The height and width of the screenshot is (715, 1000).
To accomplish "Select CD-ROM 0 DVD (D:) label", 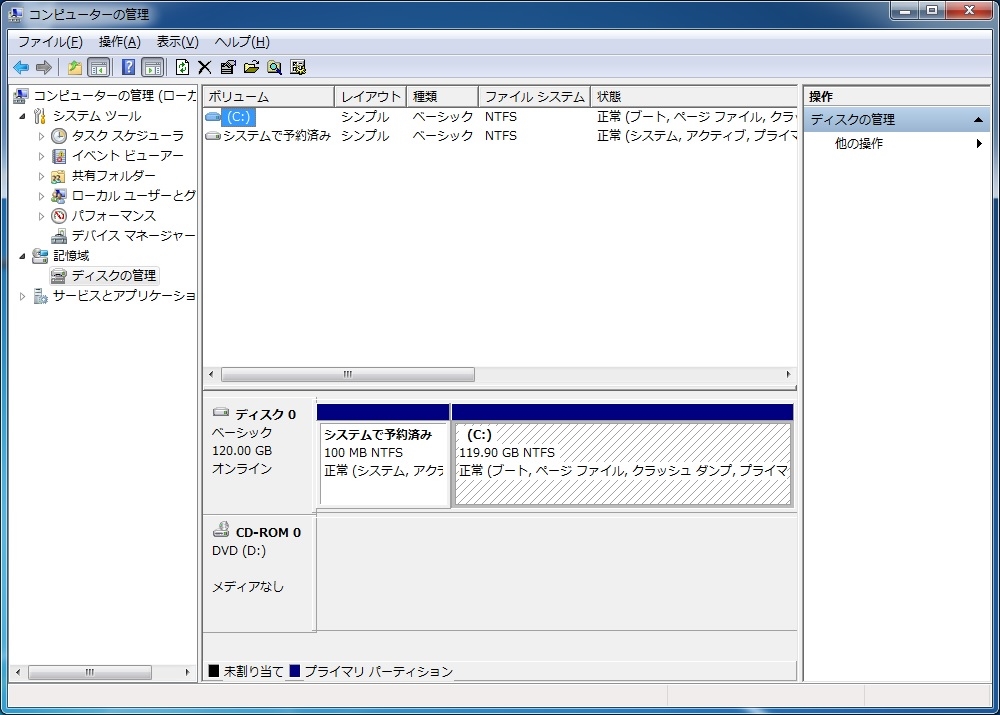I will pyautogui.click(x=239, y=550).
